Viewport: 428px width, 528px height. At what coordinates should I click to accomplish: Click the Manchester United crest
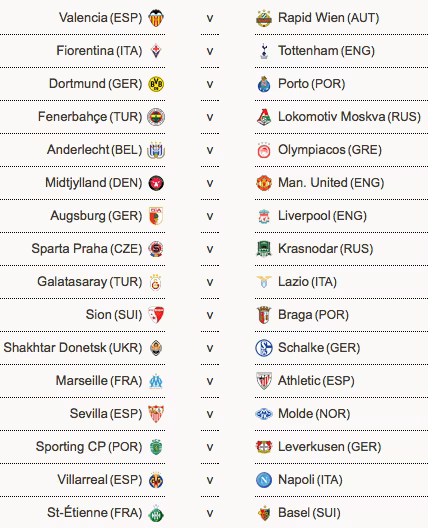(x=264, y=183)
